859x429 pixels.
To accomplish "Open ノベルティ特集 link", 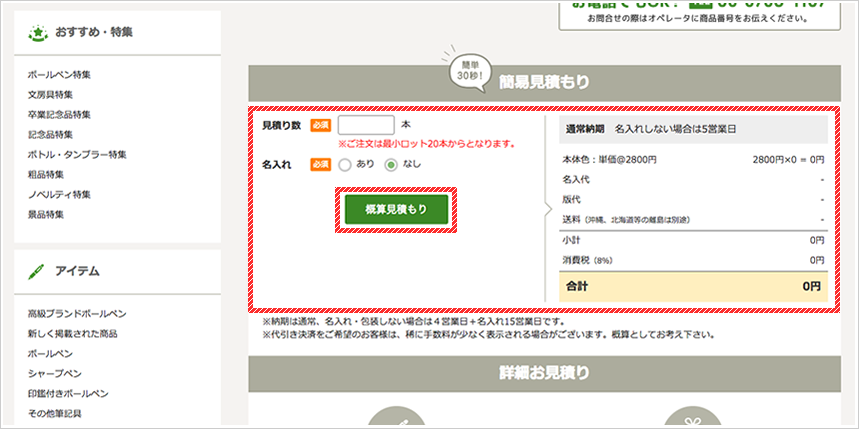I will (59, 195).
